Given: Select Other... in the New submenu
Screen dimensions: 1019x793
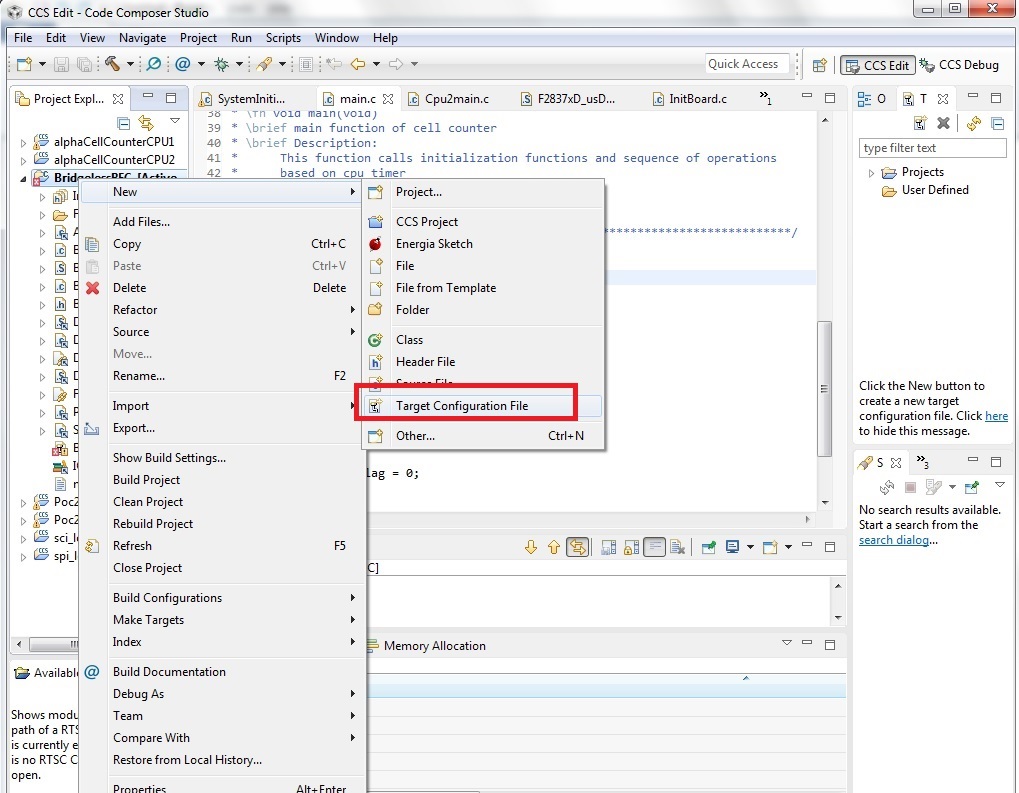Looking at the screenshot, I should [483, 436].
